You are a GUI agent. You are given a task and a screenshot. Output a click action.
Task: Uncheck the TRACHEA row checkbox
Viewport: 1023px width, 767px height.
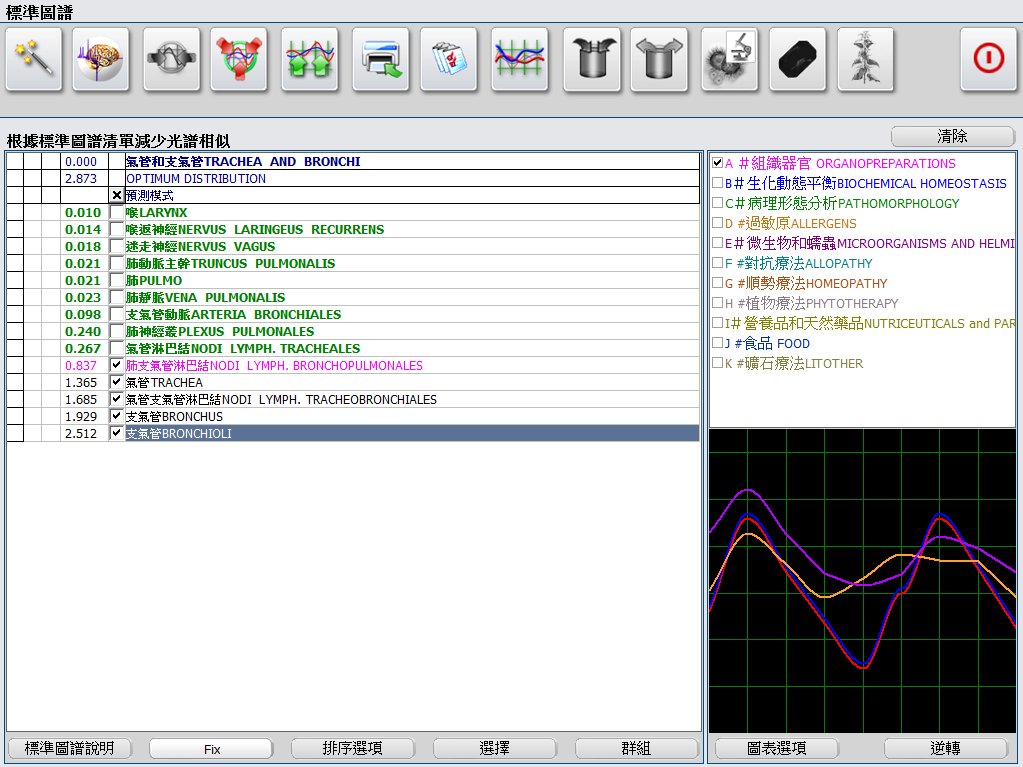117,383
